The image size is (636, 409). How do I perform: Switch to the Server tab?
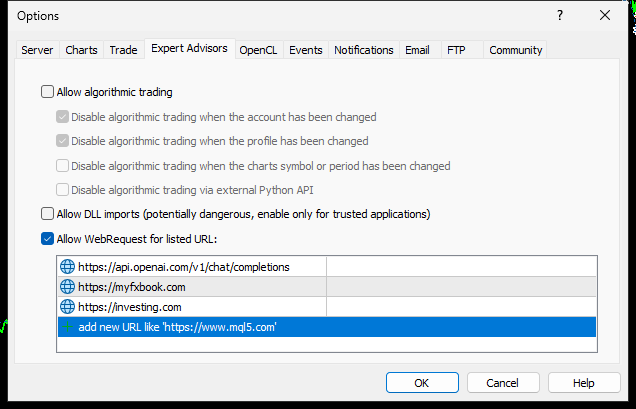(38, 50)
